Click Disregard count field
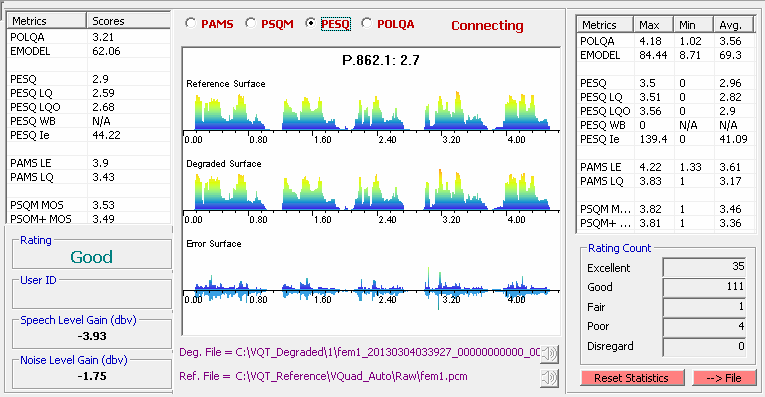The height and width of the screenshot is (397, 765). [x=705, y=346]
